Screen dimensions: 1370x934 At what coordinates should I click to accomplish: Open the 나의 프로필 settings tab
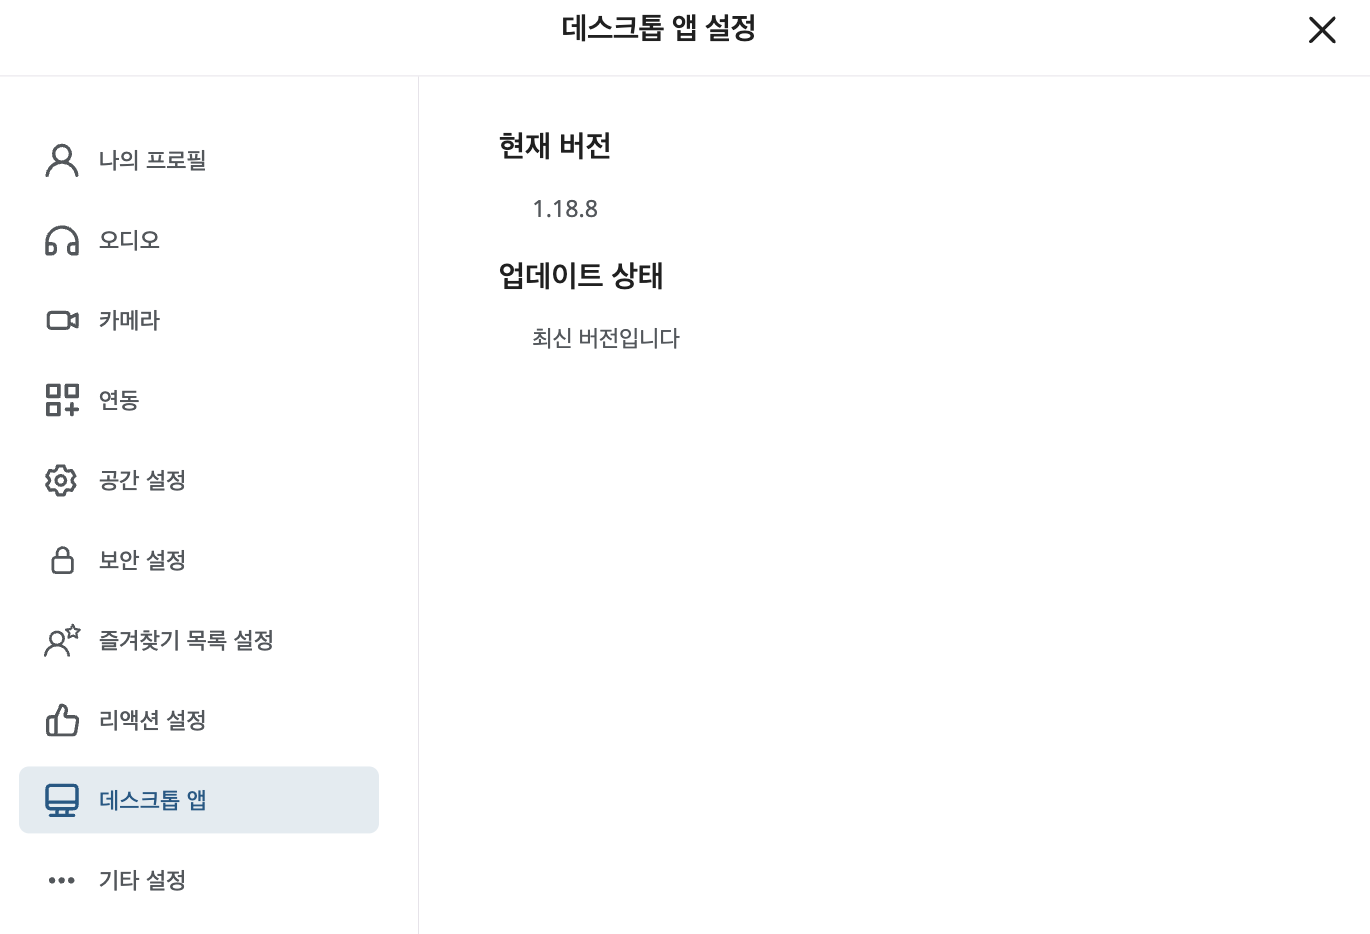tap(152, 160)
